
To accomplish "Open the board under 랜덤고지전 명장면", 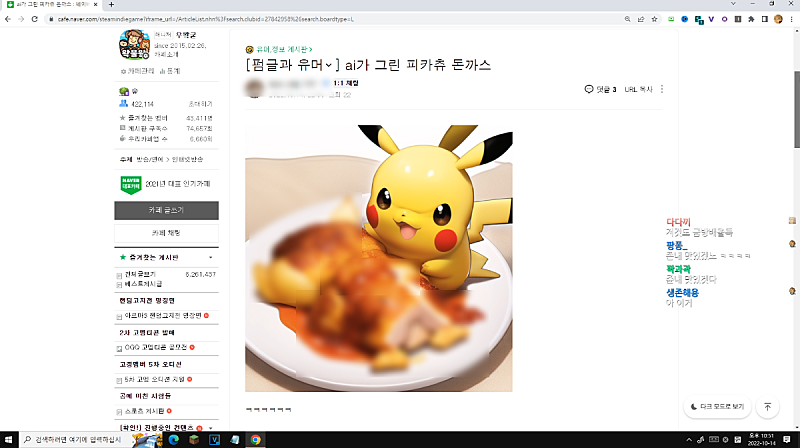I will click(163, 316).
